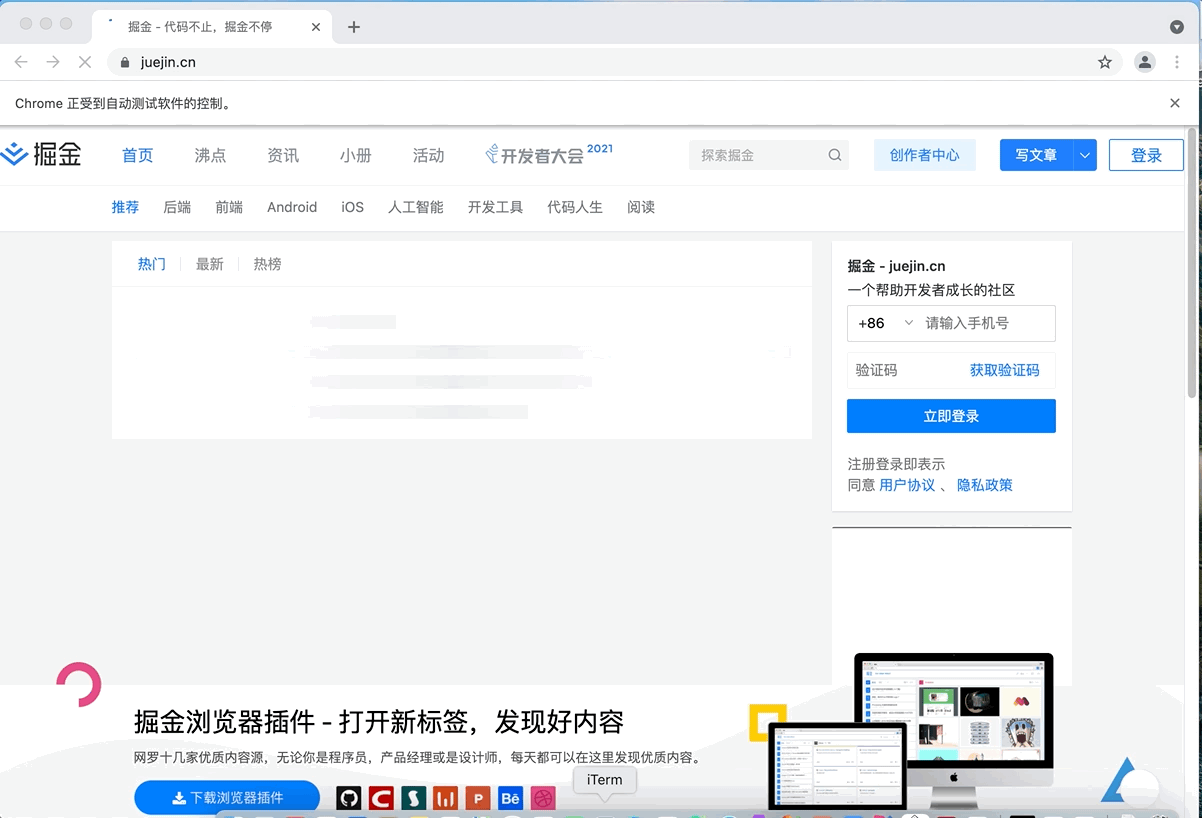Image resolution: width=1202 pixels, height=818 pixels.
Task: Switch to the 热榜 tab
Action: tap(267, 263)
